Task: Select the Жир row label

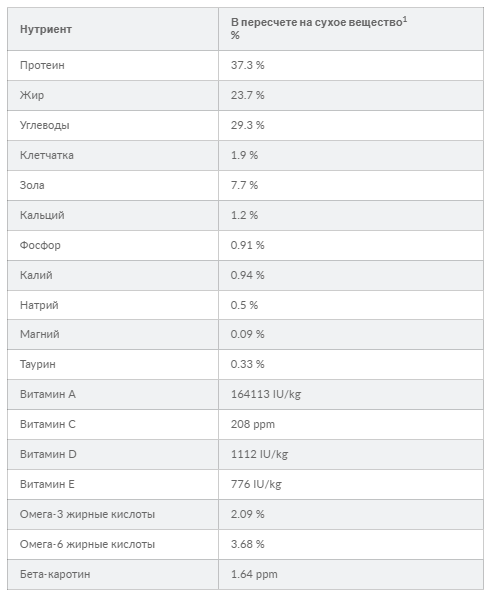Action: click(x=32, y=95)
